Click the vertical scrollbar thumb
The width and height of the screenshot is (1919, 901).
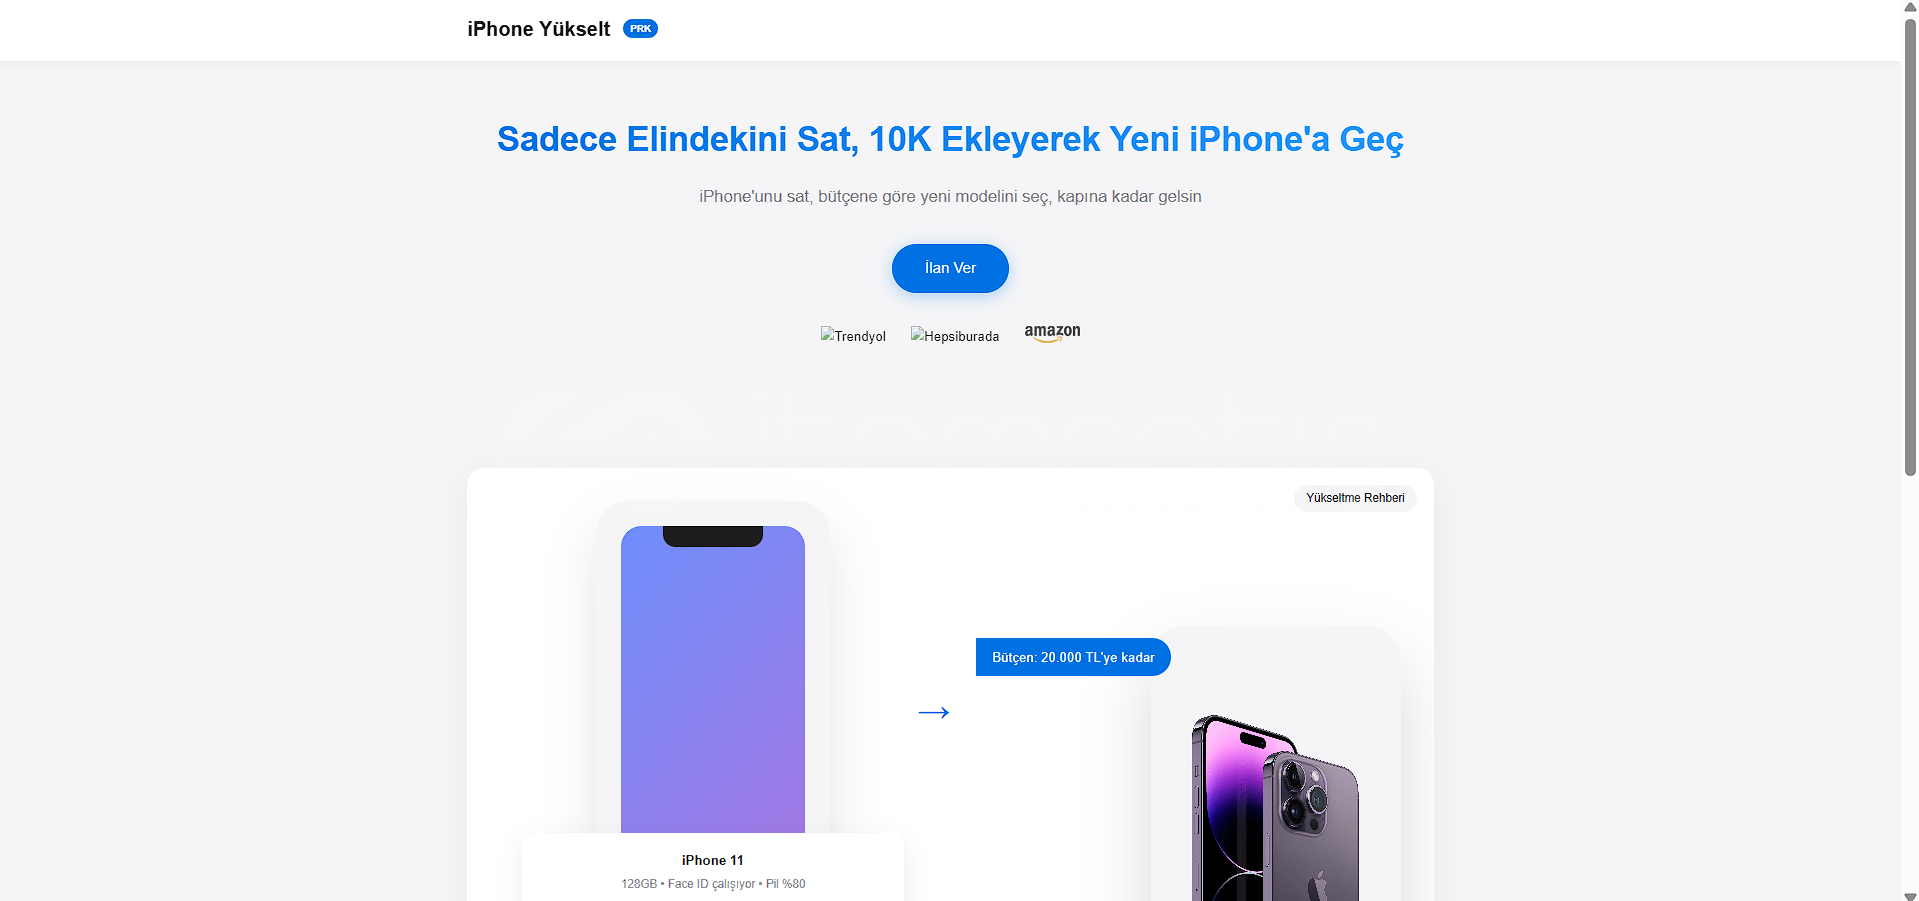click(x=1910, y=245)
